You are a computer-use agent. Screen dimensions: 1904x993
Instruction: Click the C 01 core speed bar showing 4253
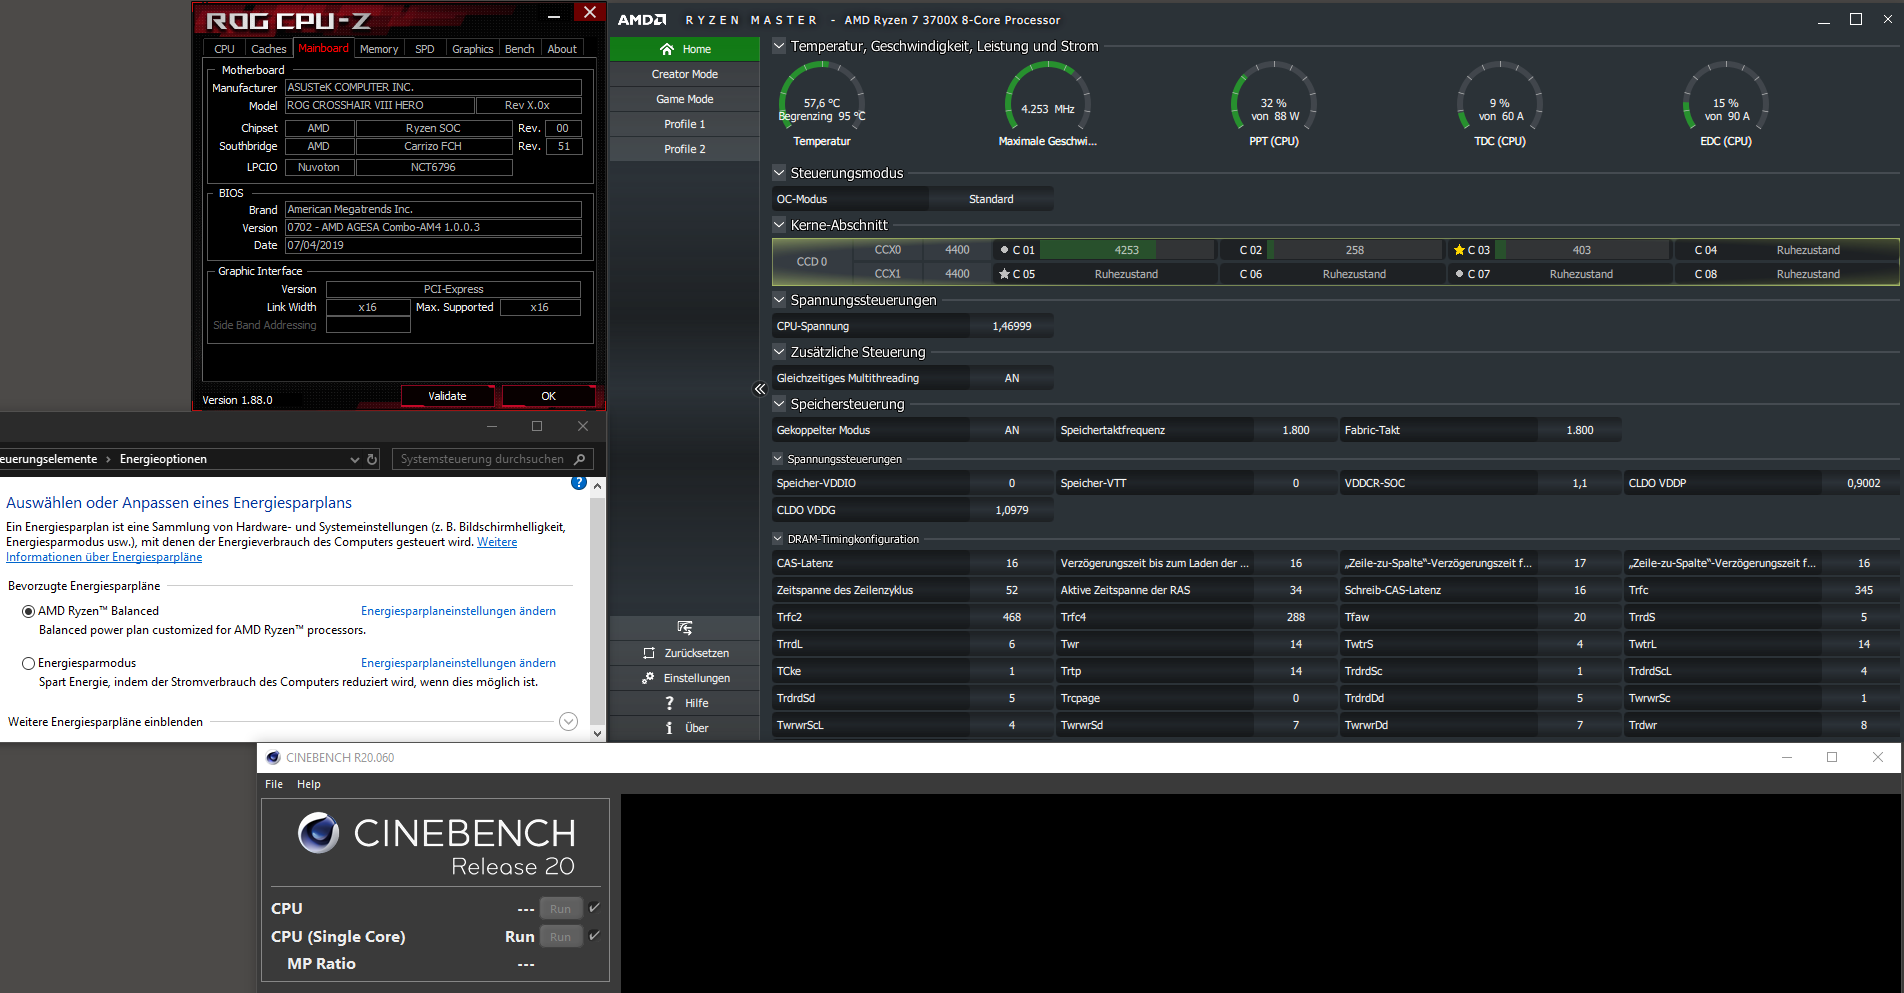click(1127, 250)
